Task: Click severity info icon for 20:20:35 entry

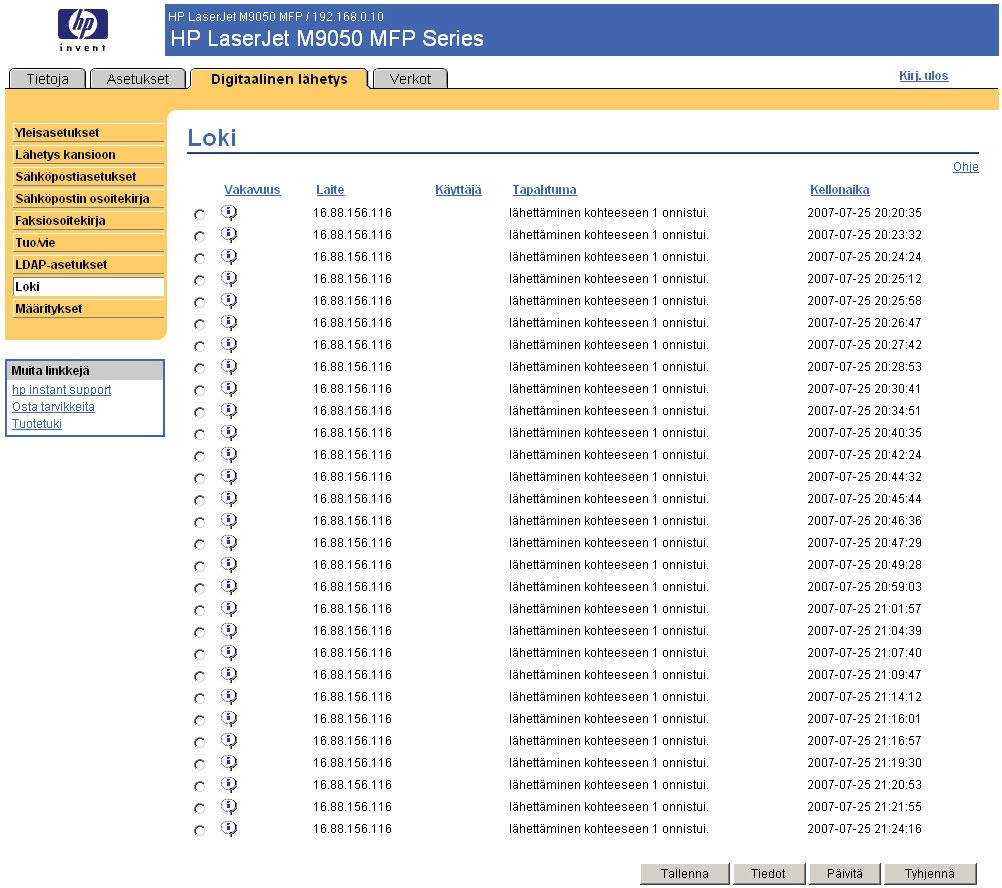Action: pos(229,213)
